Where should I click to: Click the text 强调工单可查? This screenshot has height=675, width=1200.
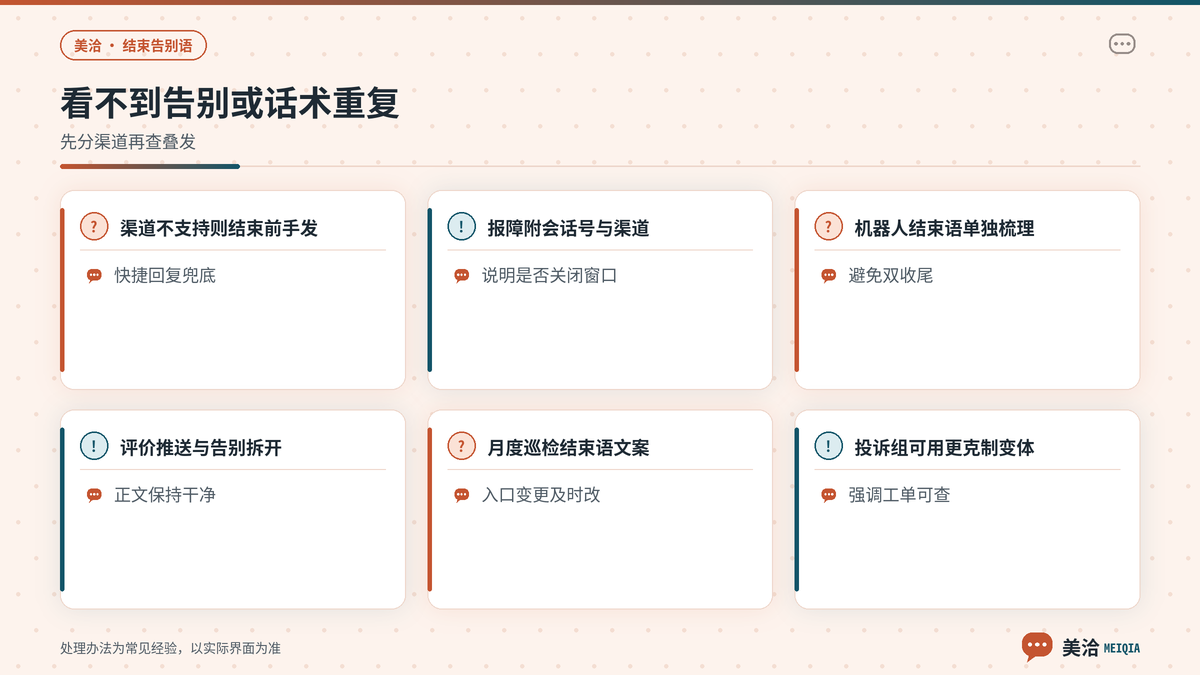coord(899,495)
